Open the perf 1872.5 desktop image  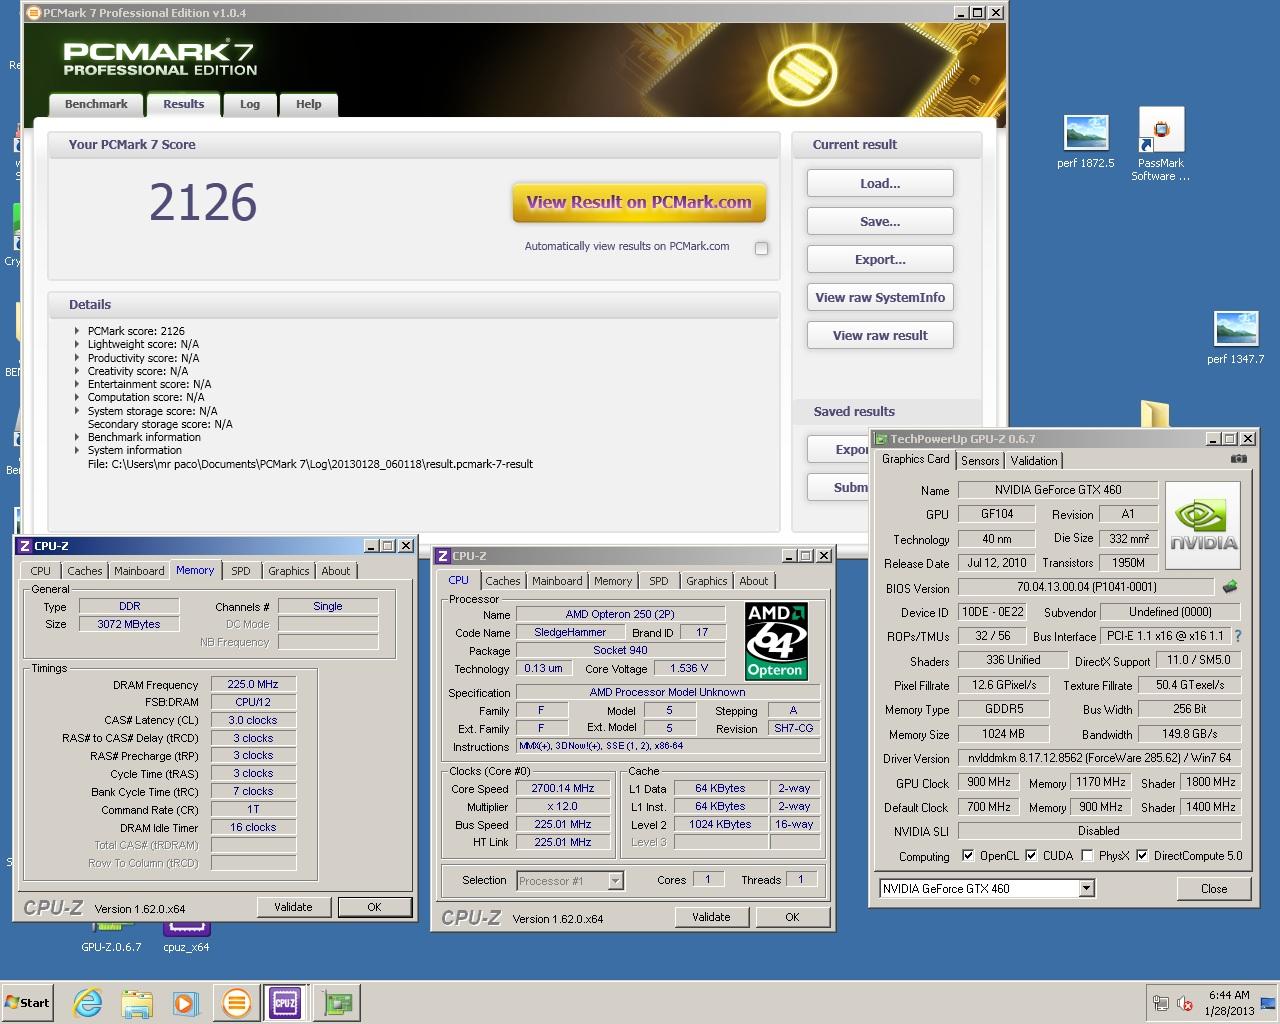pos(1085,142)
